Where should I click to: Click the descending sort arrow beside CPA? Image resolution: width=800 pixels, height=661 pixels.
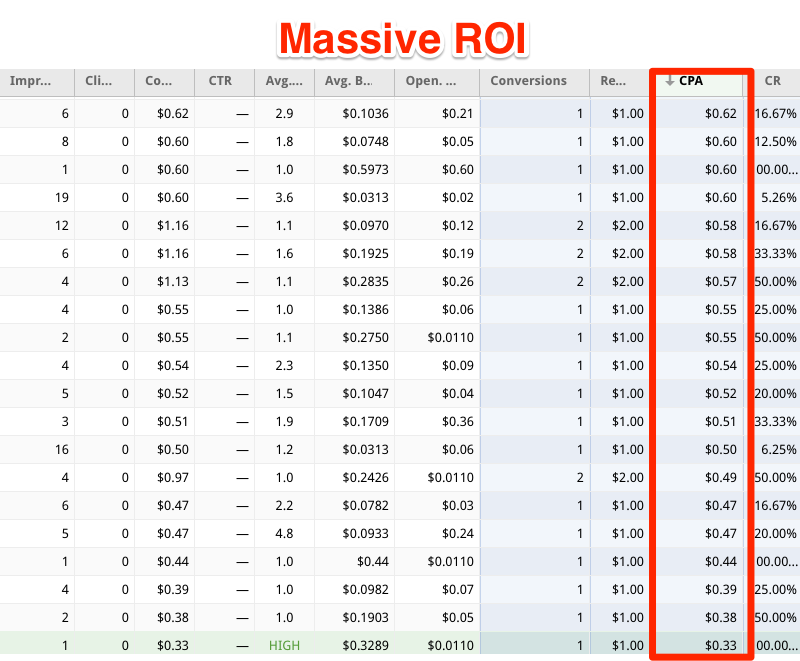pos(670,81)
